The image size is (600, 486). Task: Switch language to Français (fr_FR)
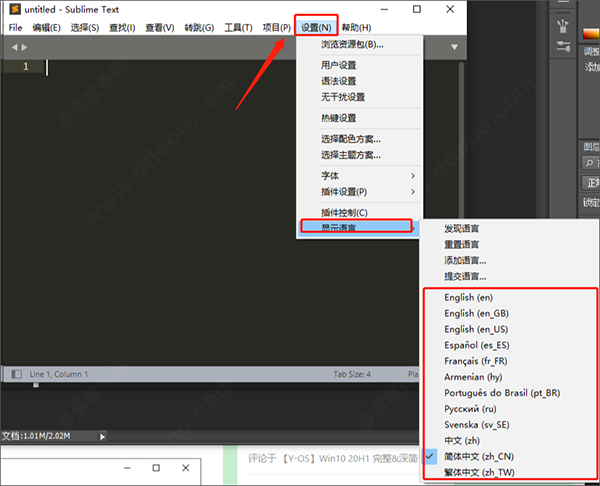pyautogui.click(x=509, y=361)
